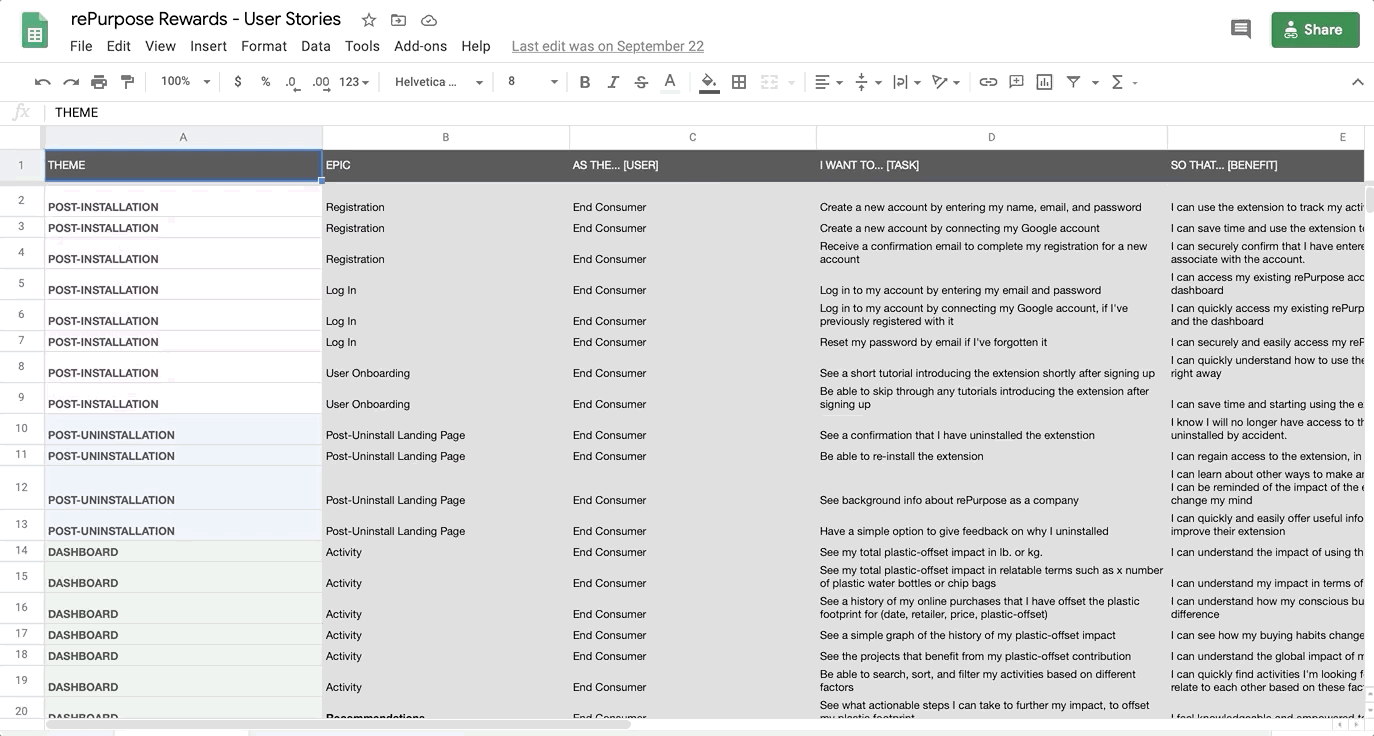Open vertical align dropdown
1374x736 pixels.
pyautogui.click(x=868, y=82)
